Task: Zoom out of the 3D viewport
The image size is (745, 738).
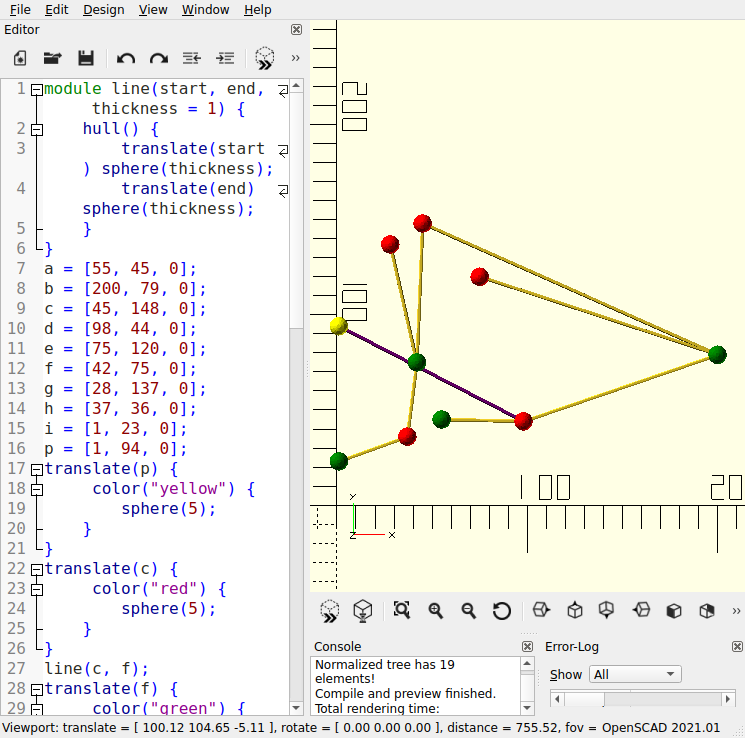Action: pos(468,610)
